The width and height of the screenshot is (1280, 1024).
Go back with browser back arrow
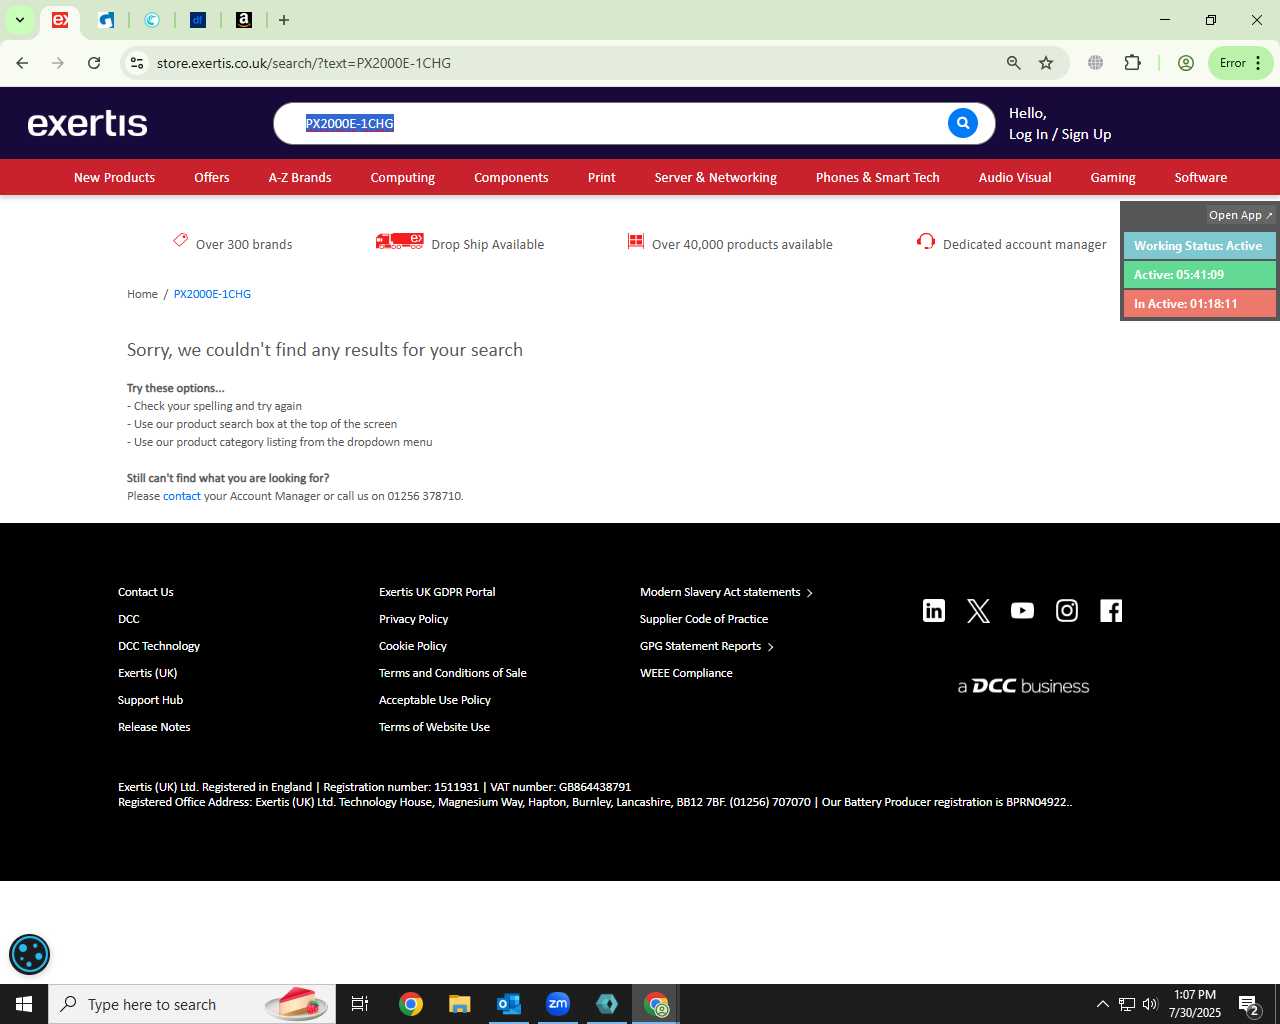(x=22, y=63)
